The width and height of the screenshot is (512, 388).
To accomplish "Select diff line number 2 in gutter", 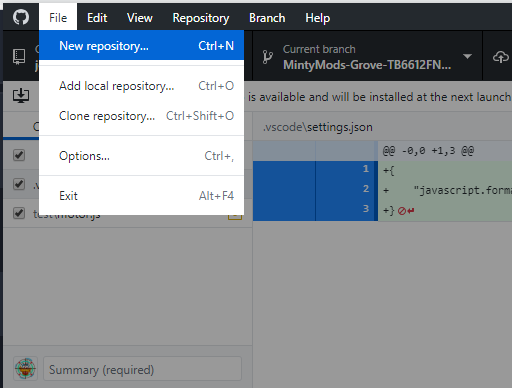I will (366, 189).
